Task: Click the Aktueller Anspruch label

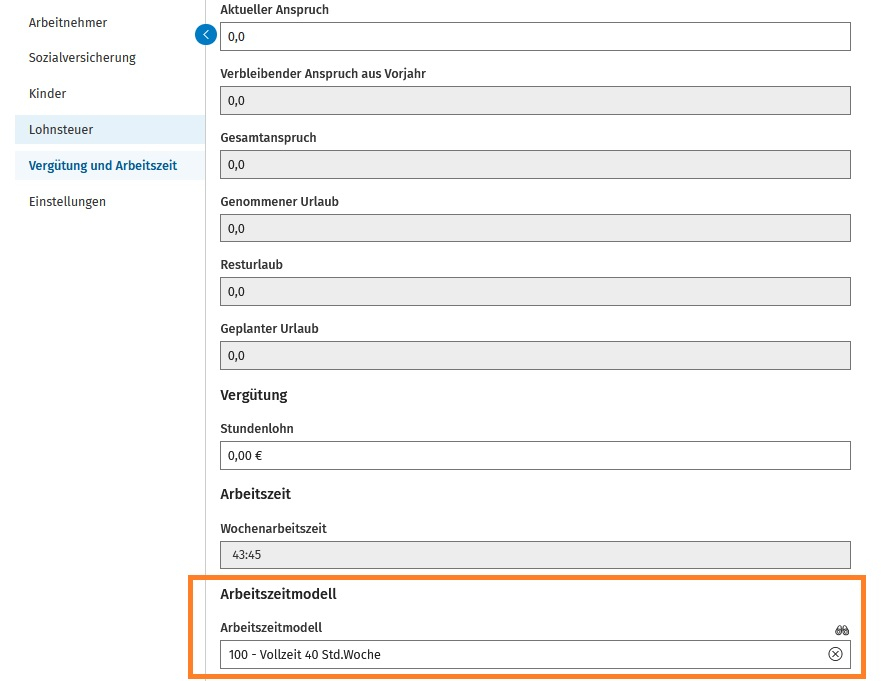Action: pyautogui.click(x=274, y=10)
